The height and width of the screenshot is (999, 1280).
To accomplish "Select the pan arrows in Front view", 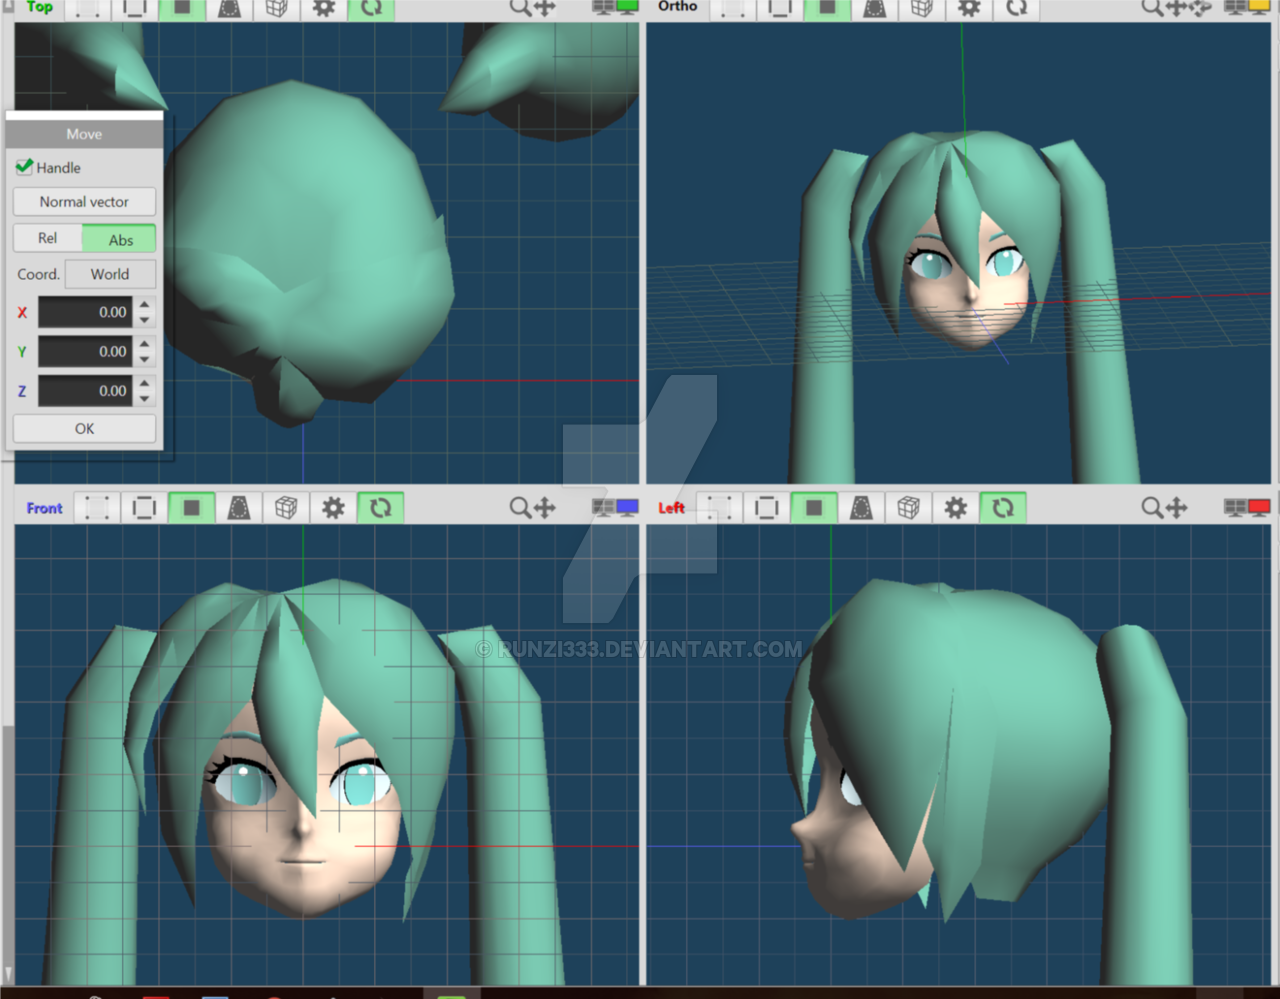I will (545, 508).
